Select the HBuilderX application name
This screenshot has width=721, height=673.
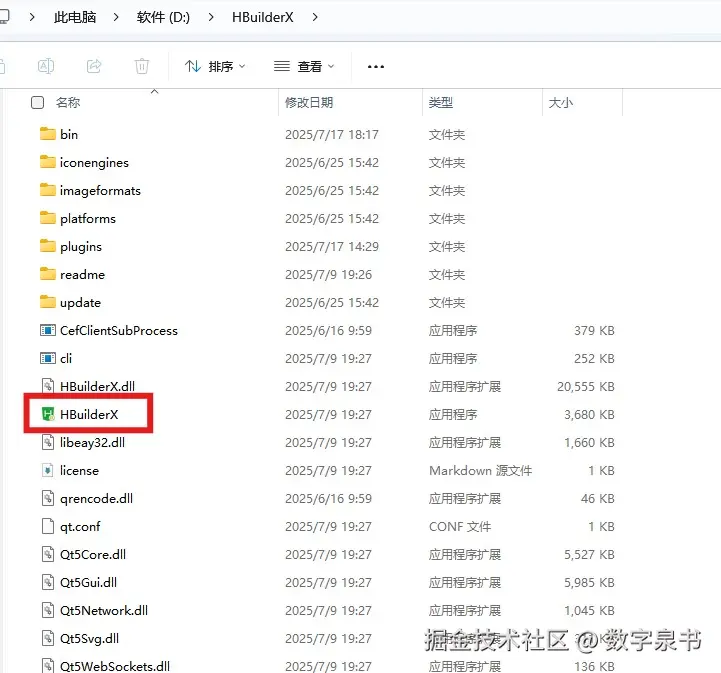(x=89, y=415)
